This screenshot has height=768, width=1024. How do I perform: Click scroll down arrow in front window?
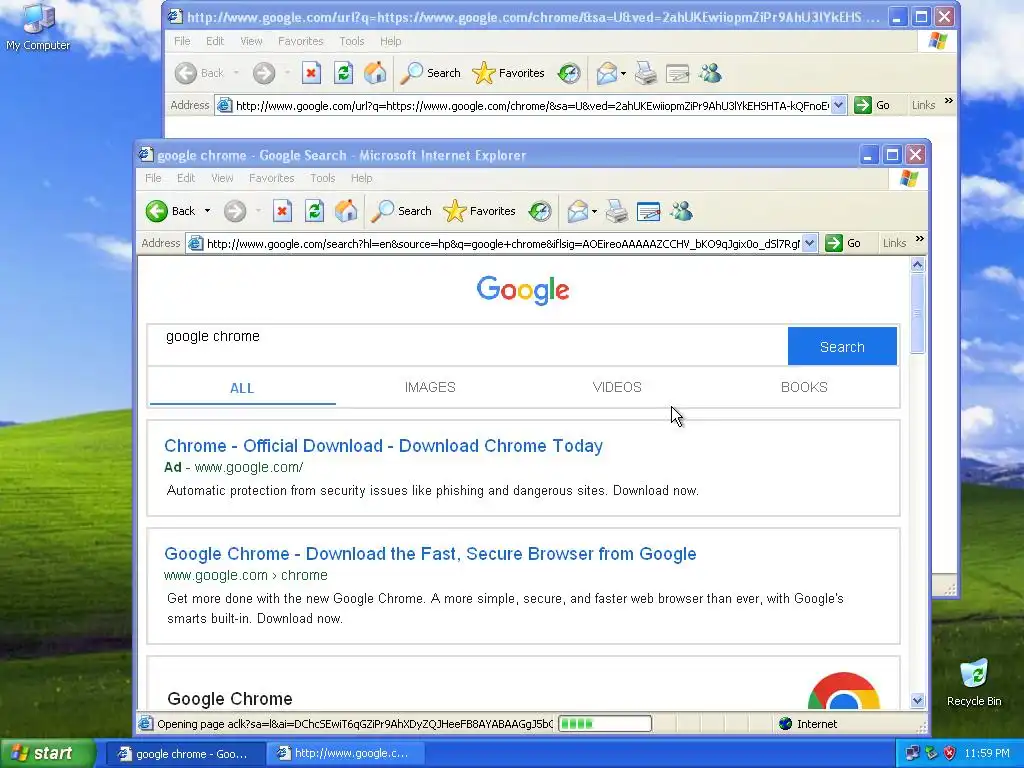(x=918, y=701)
